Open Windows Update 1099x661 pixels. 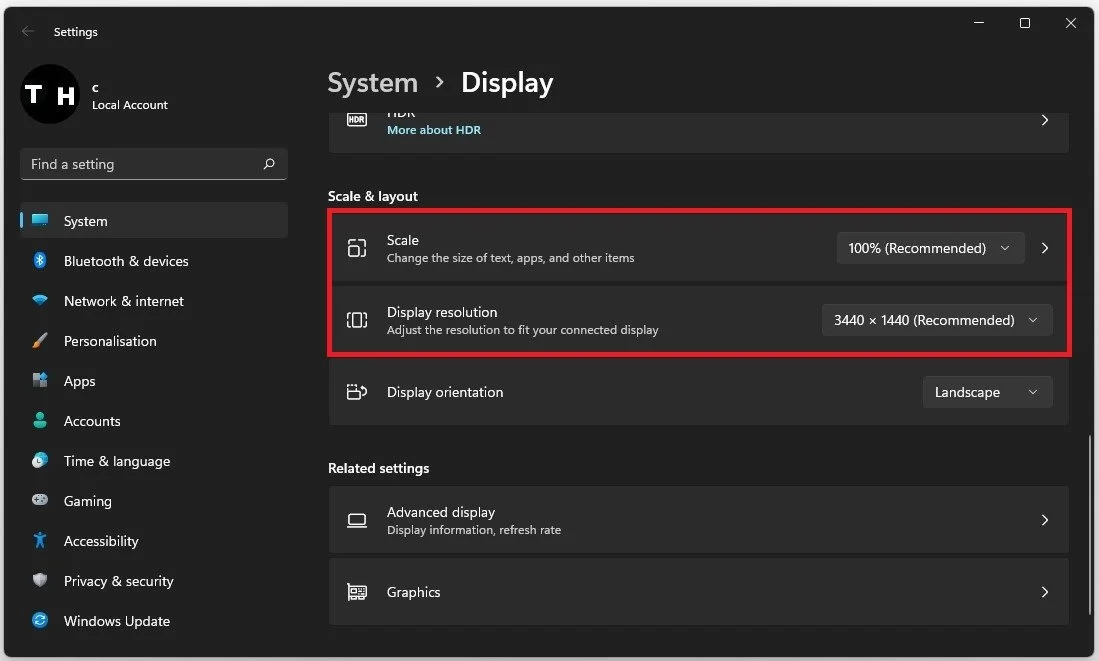point(153,620)
